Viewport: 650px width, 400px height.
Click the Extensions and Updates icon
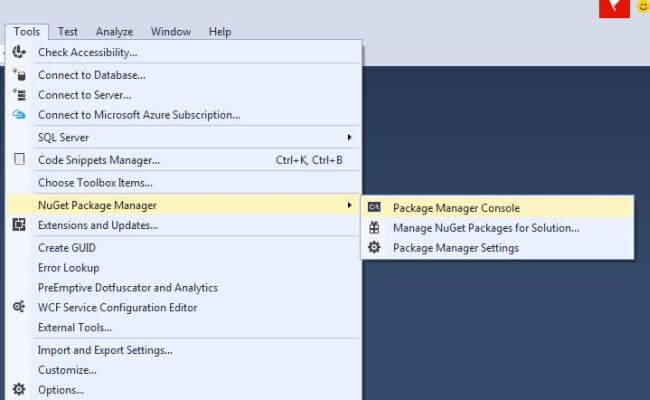tap(19, 225)
